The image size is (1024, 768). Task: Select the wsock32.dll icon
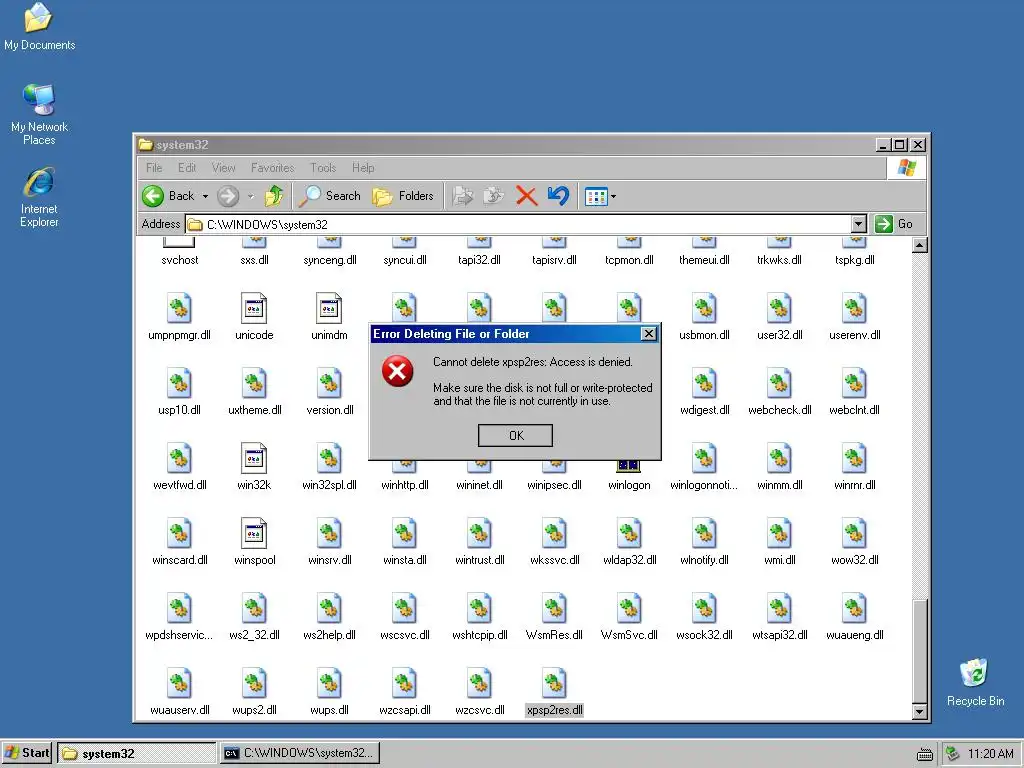pyautogui.click(x=704, y=609)
